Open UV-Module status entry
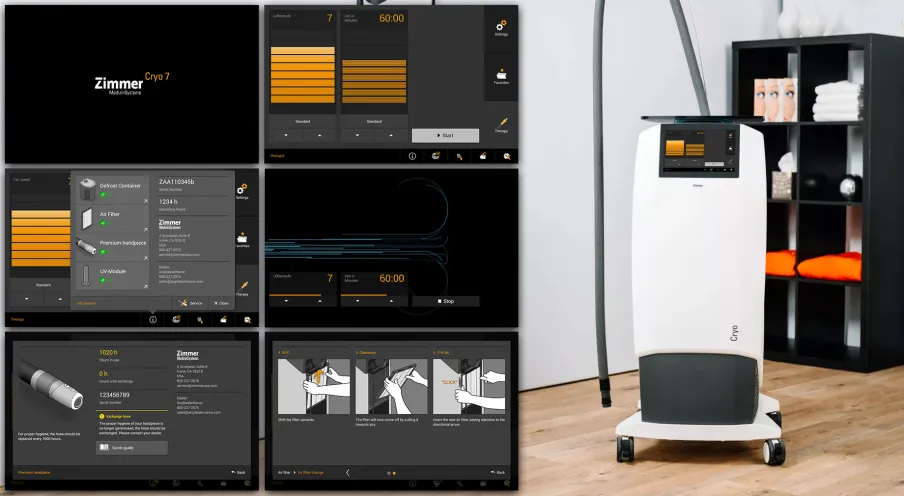Screen dimensions: 904x496 pyautogui.click(x=112, y=276)
